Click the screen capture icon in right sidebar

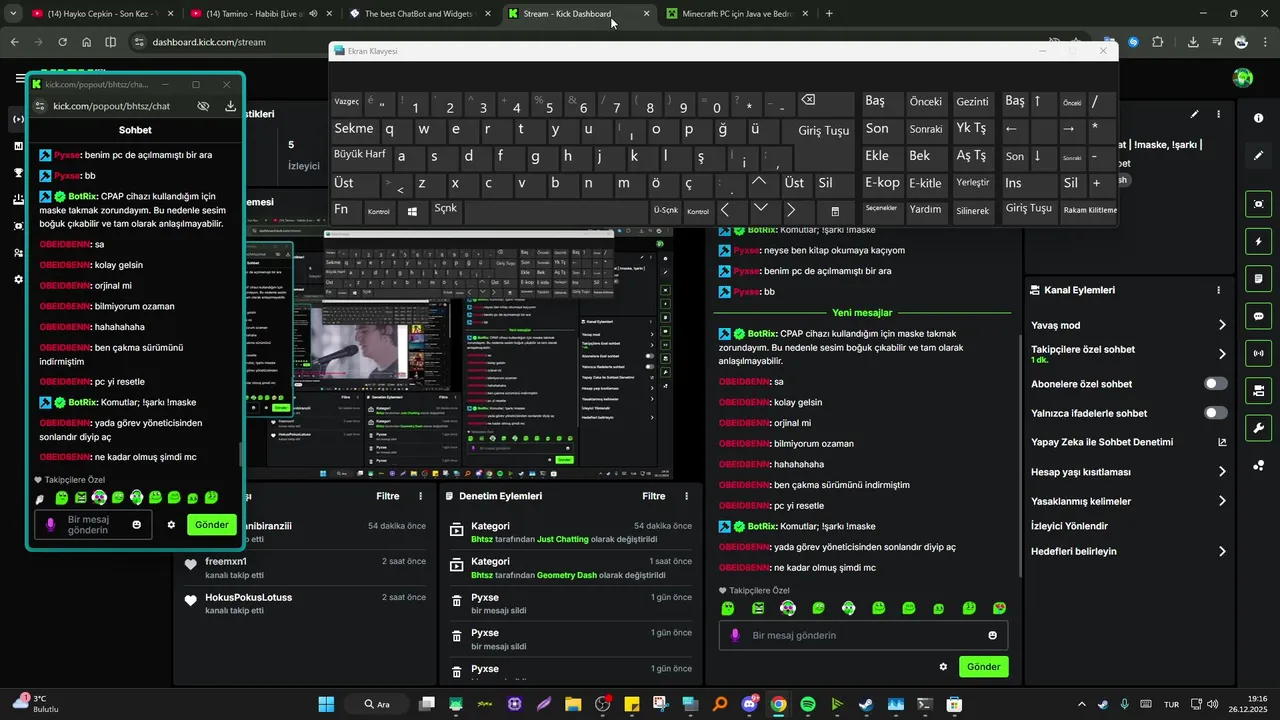1258,204
